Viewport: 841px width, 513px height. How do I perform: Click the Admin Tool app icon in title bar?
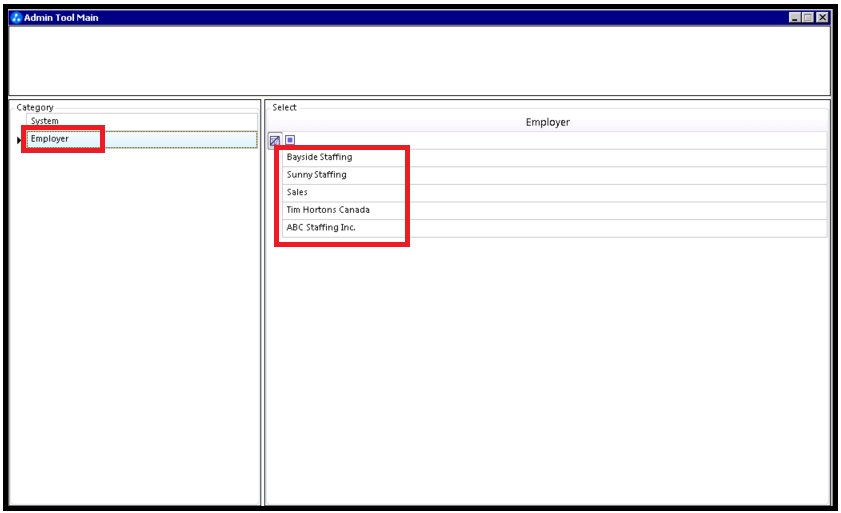click(x=16, y=18)
